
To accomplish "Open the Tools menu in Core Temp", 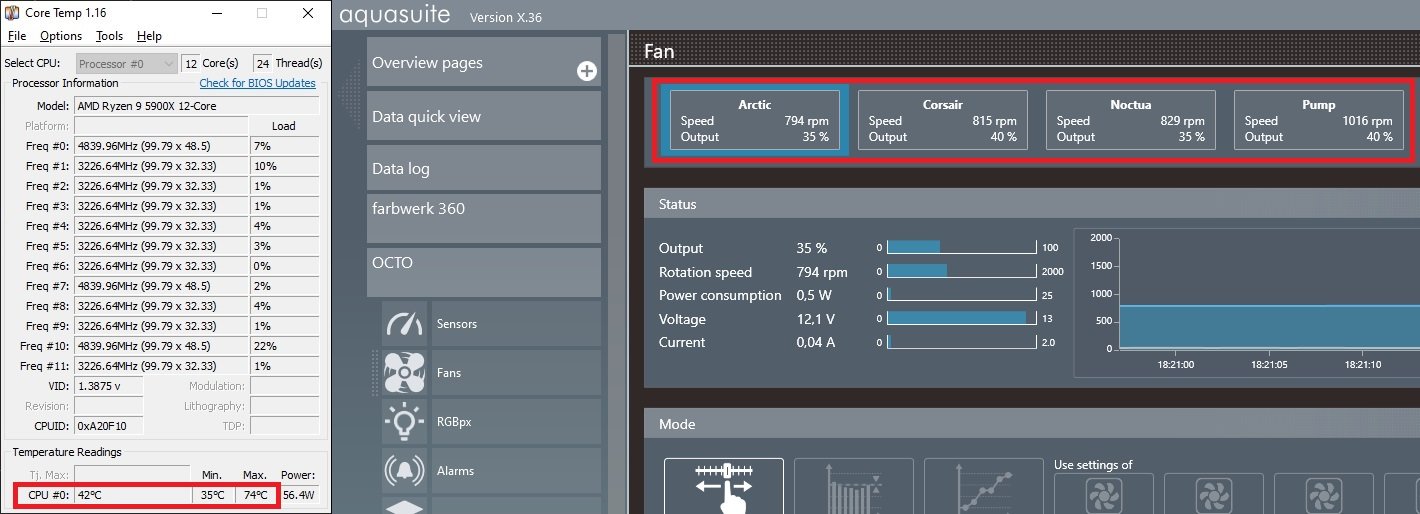I will [x=109, y=36].
